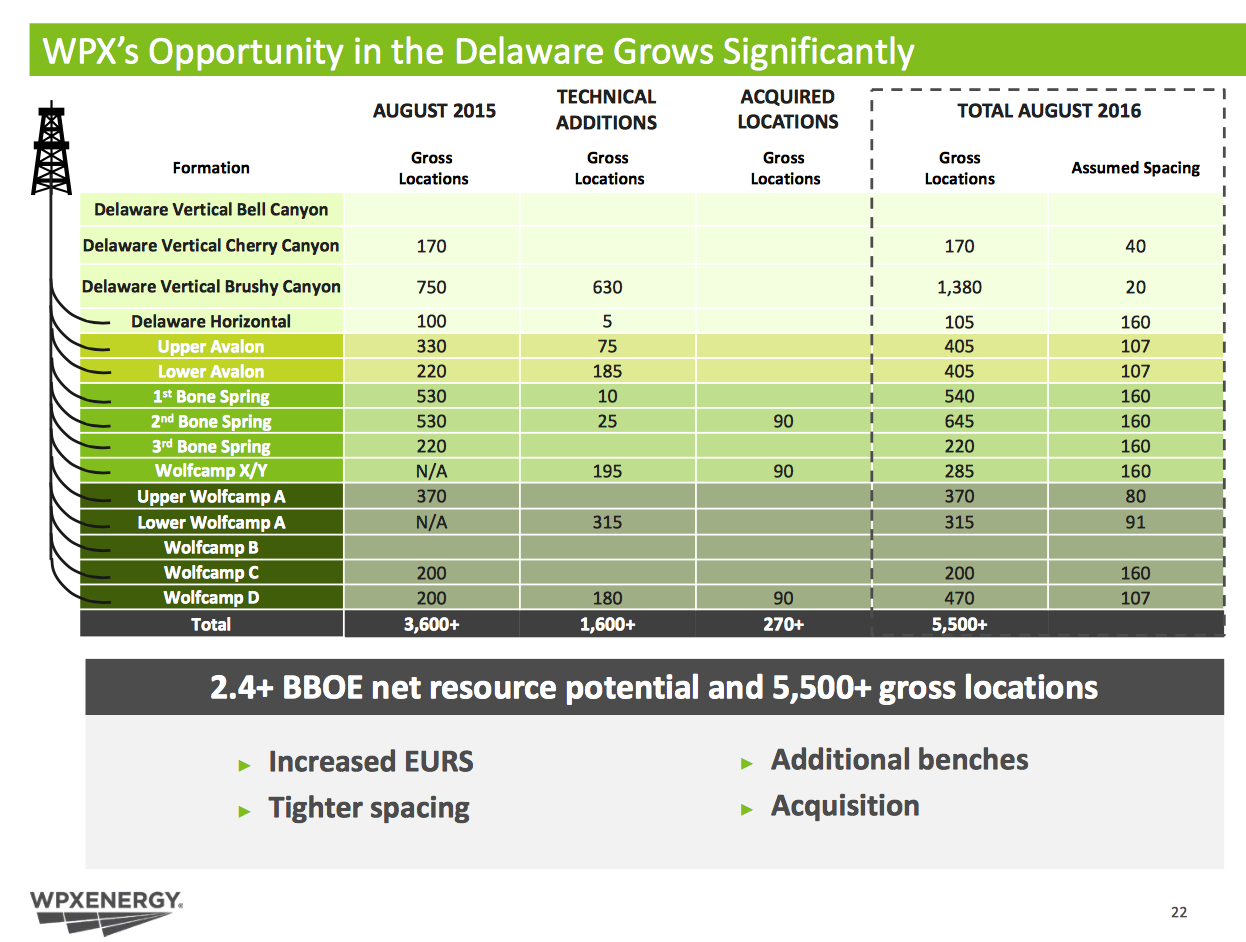This screenshot has width=1246, height=942.
Task: Select the Upper Wolfcamp A row label
Action: 211,496
